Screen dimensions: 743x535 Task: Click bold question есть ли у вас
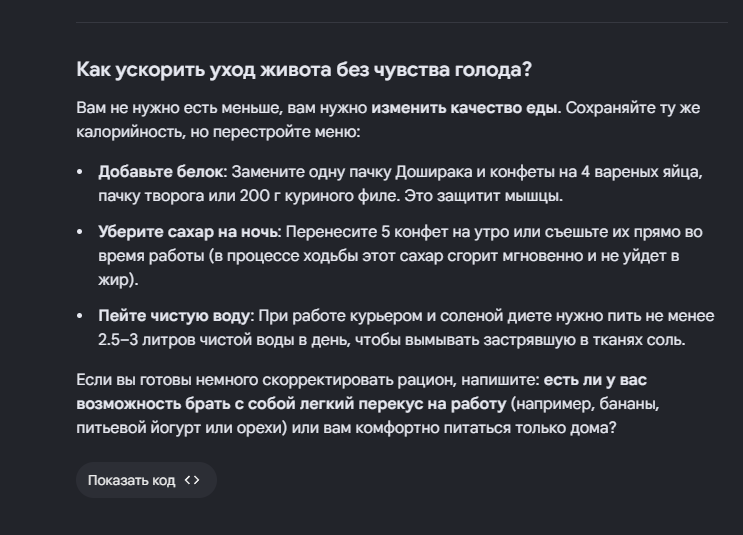595,380
